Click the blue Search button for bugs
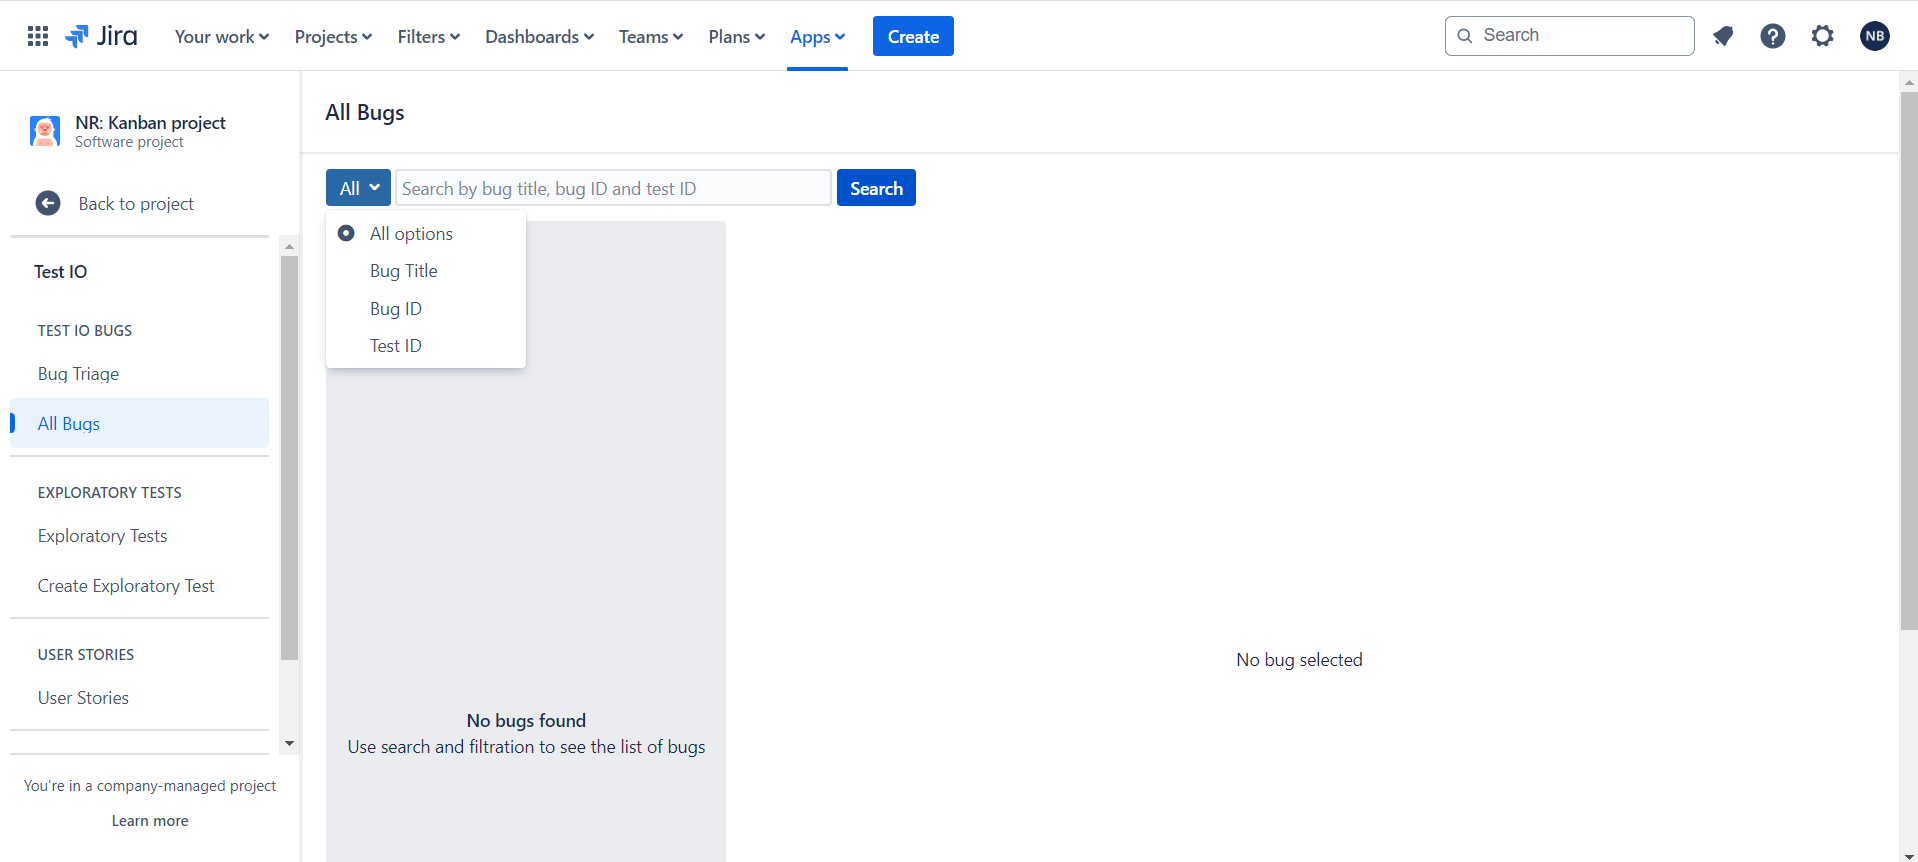 click(x=876, y=188)
